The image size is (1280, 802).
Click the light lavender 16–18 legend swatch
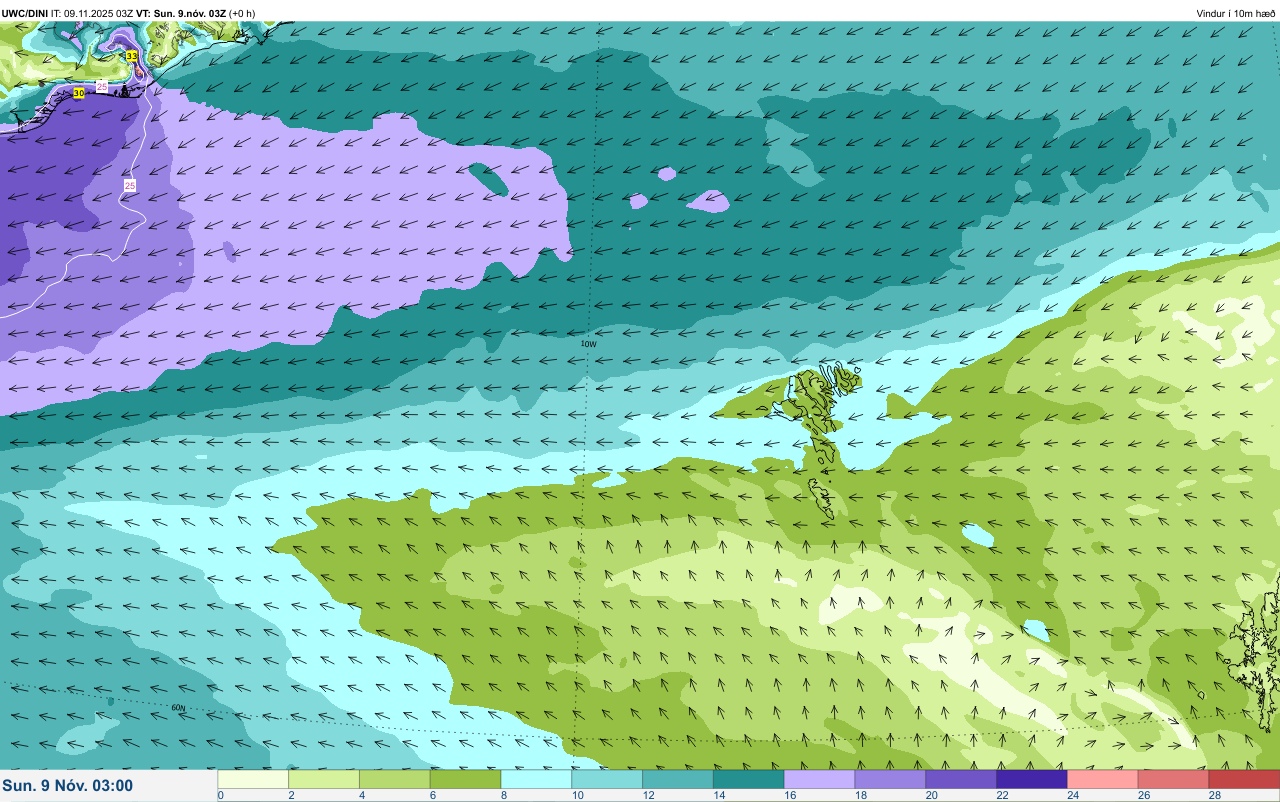820,779
